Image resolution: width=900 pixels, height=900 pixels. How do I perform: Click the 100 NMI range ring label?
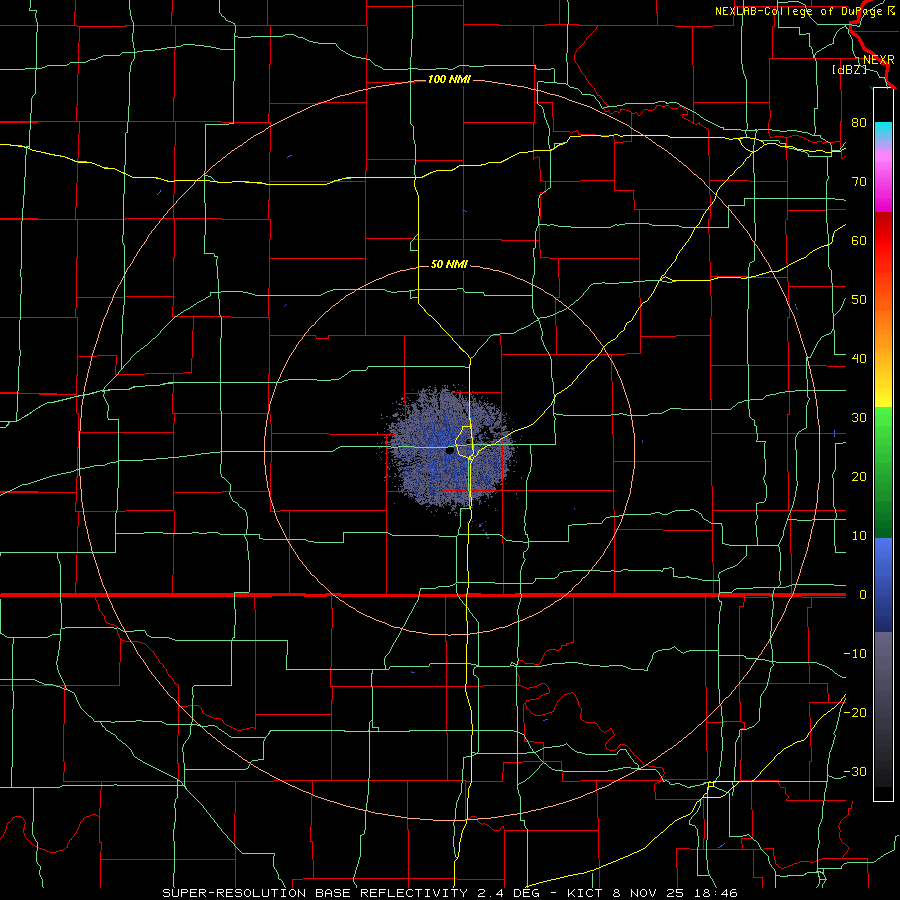point(449,79)
